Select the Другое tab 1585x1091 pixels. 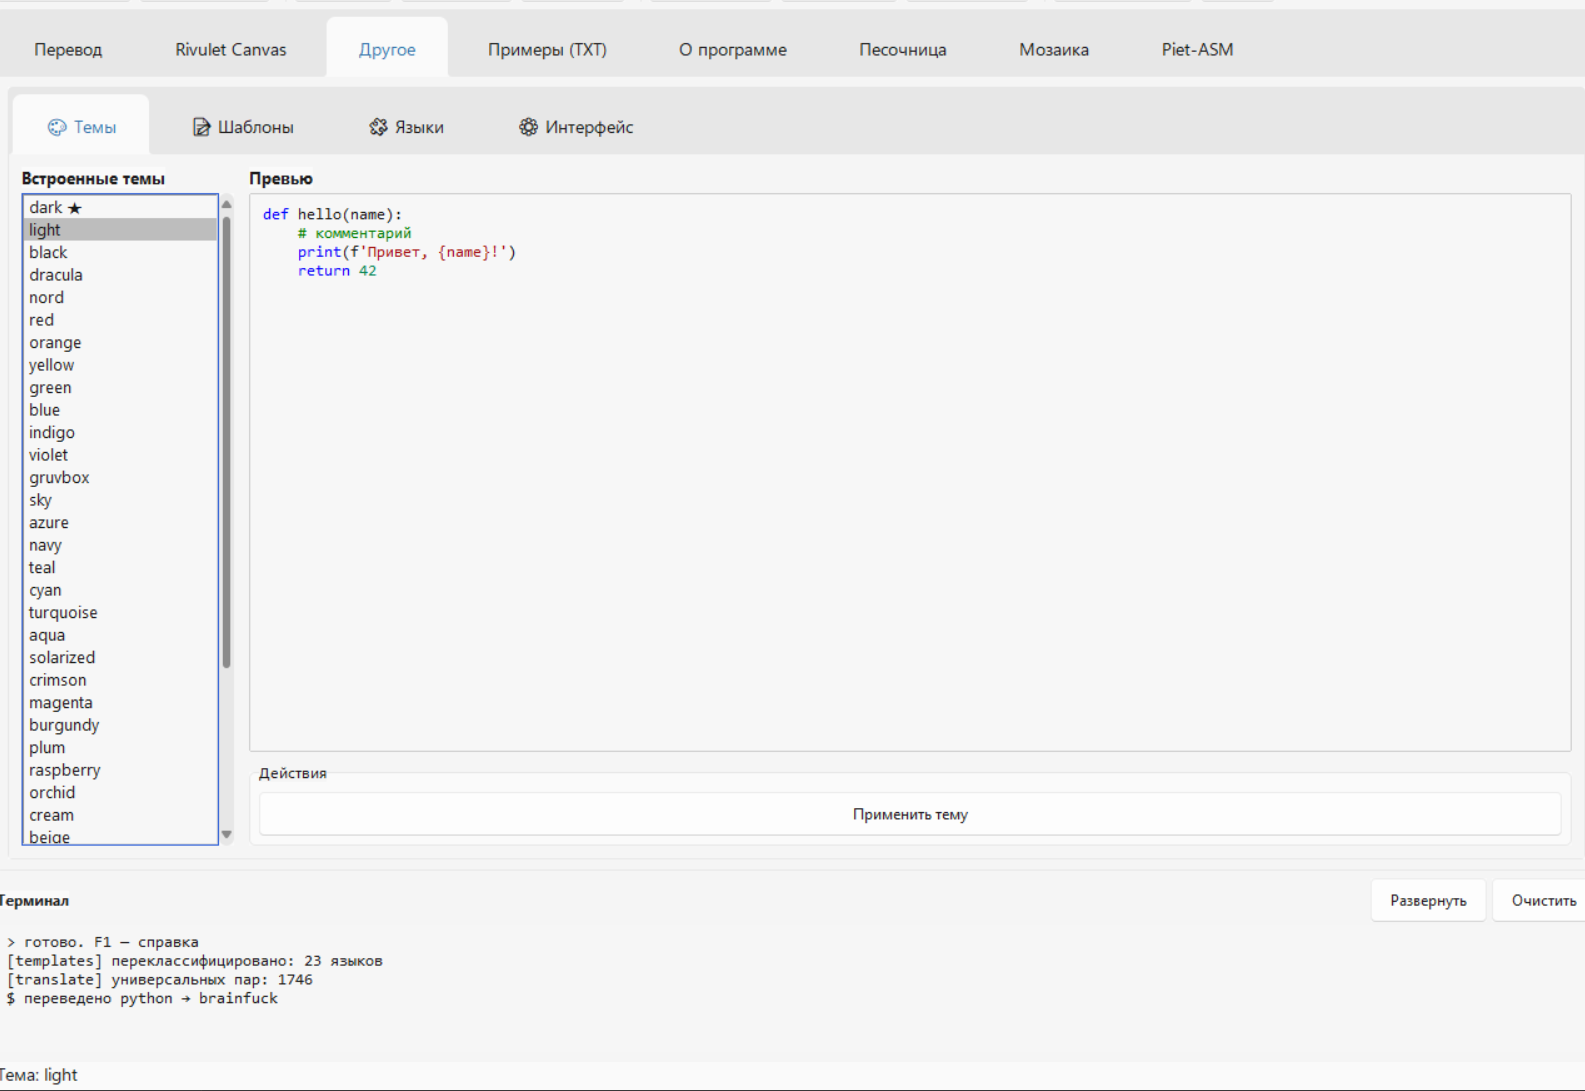pos(387,49)
